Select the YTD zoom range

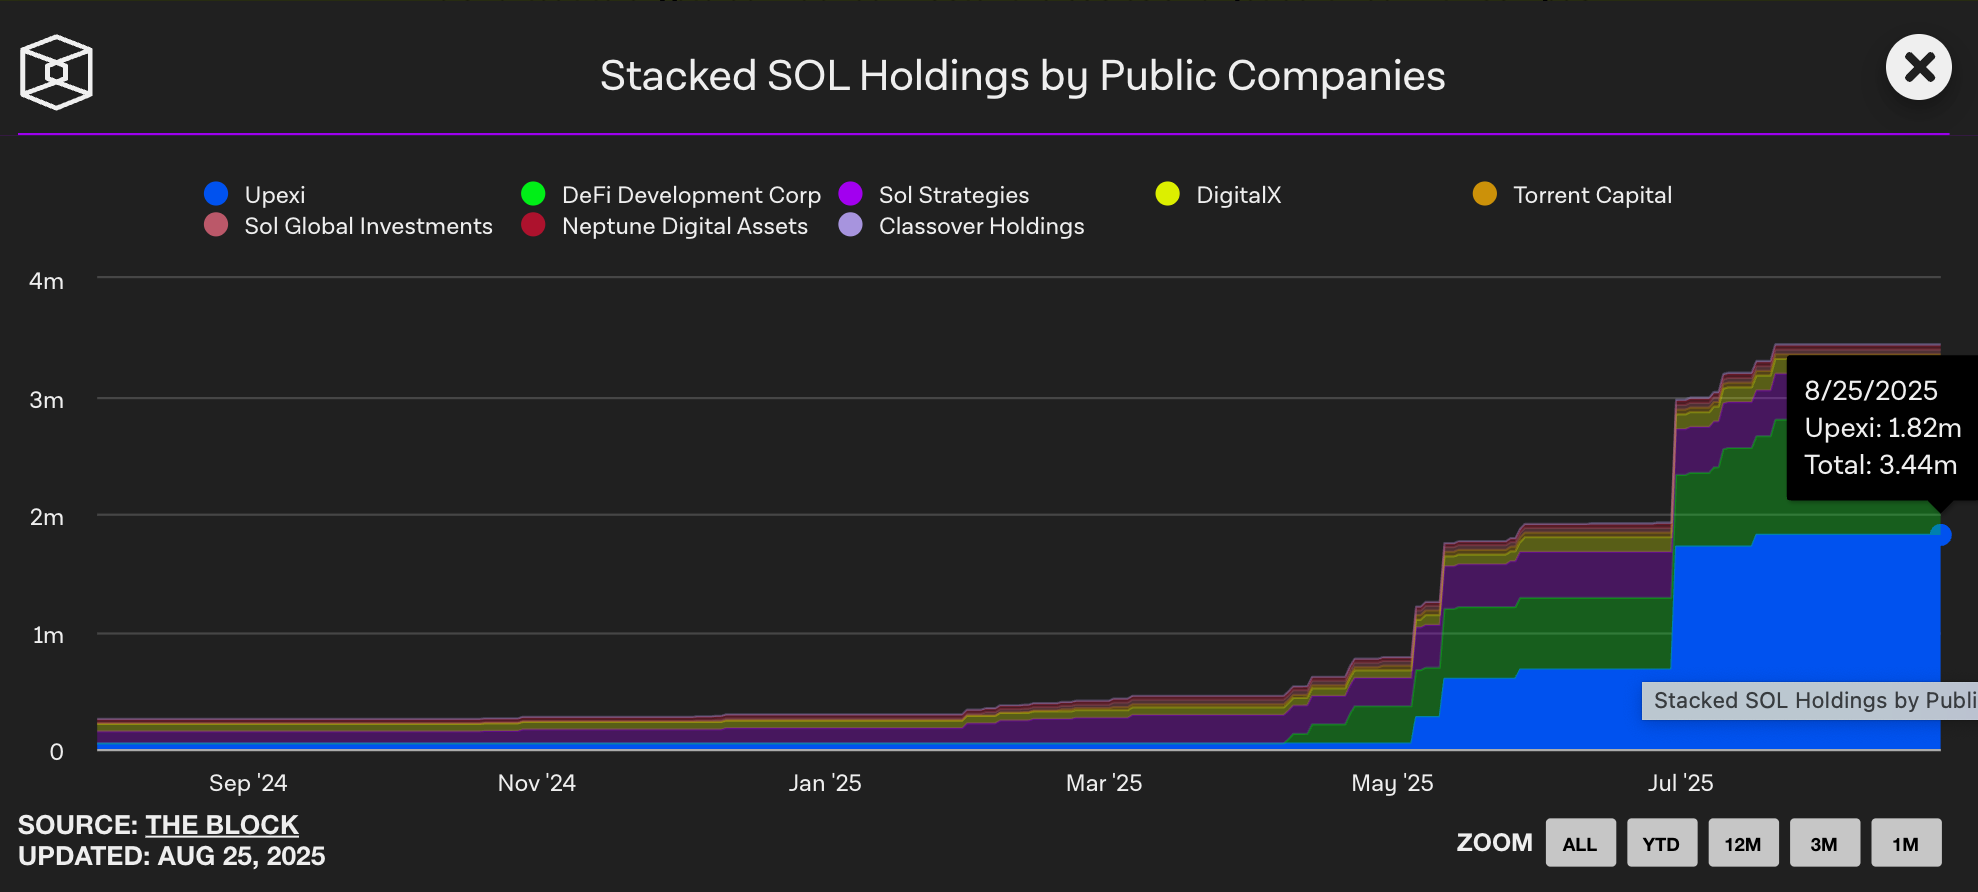1661,843
